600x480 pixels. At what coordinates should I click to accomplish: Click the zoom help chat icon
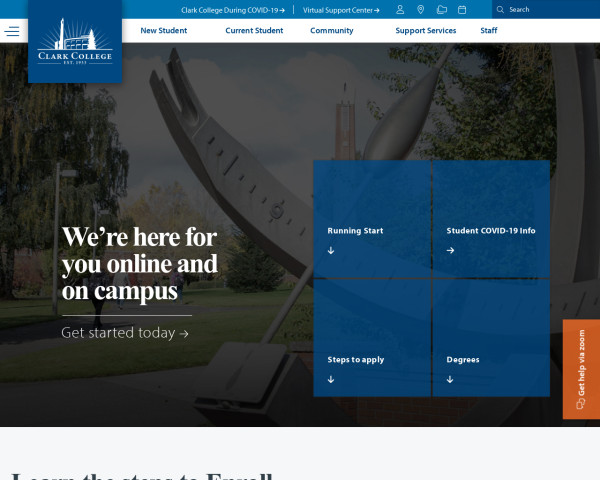click(x=580, y=403)
